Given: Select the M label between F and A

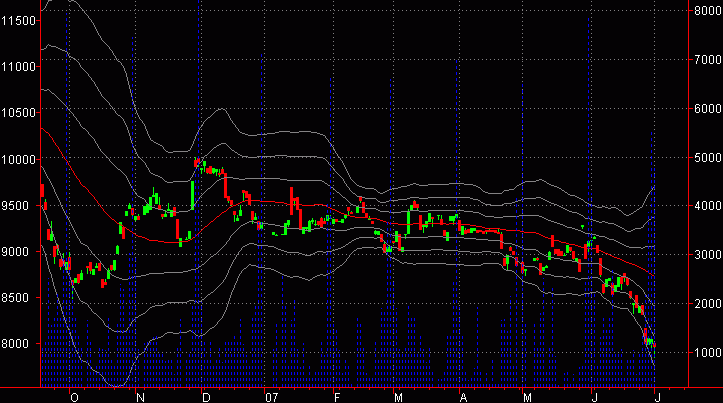Looking at the screenshot, I should (x=398, y=397).
